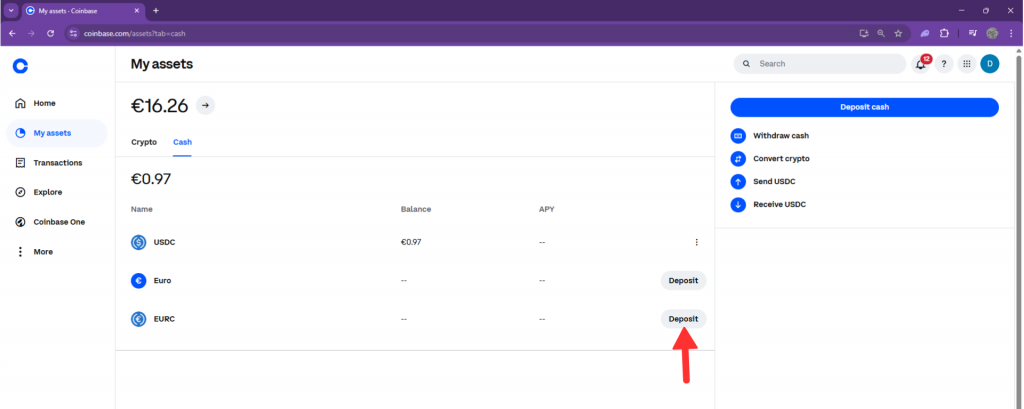Click the Receive USDC arrow icon
Screen dimensions: 1024x409
(738, 204)
